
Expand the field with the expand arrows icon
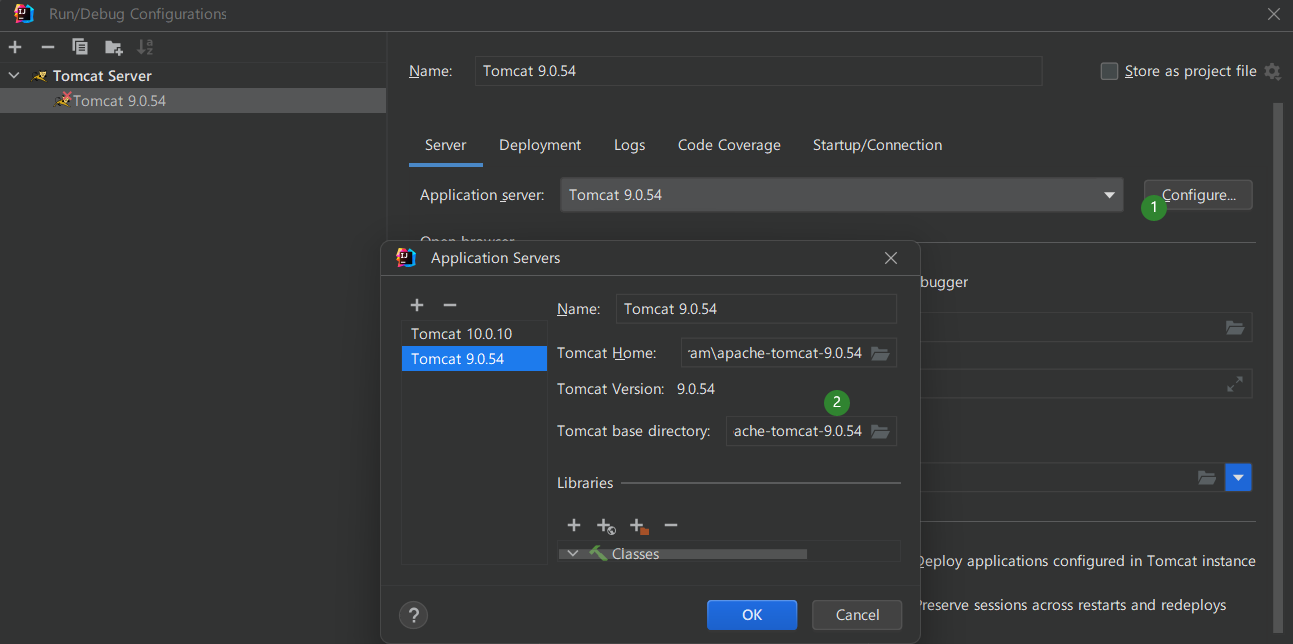pos(1235,384)
